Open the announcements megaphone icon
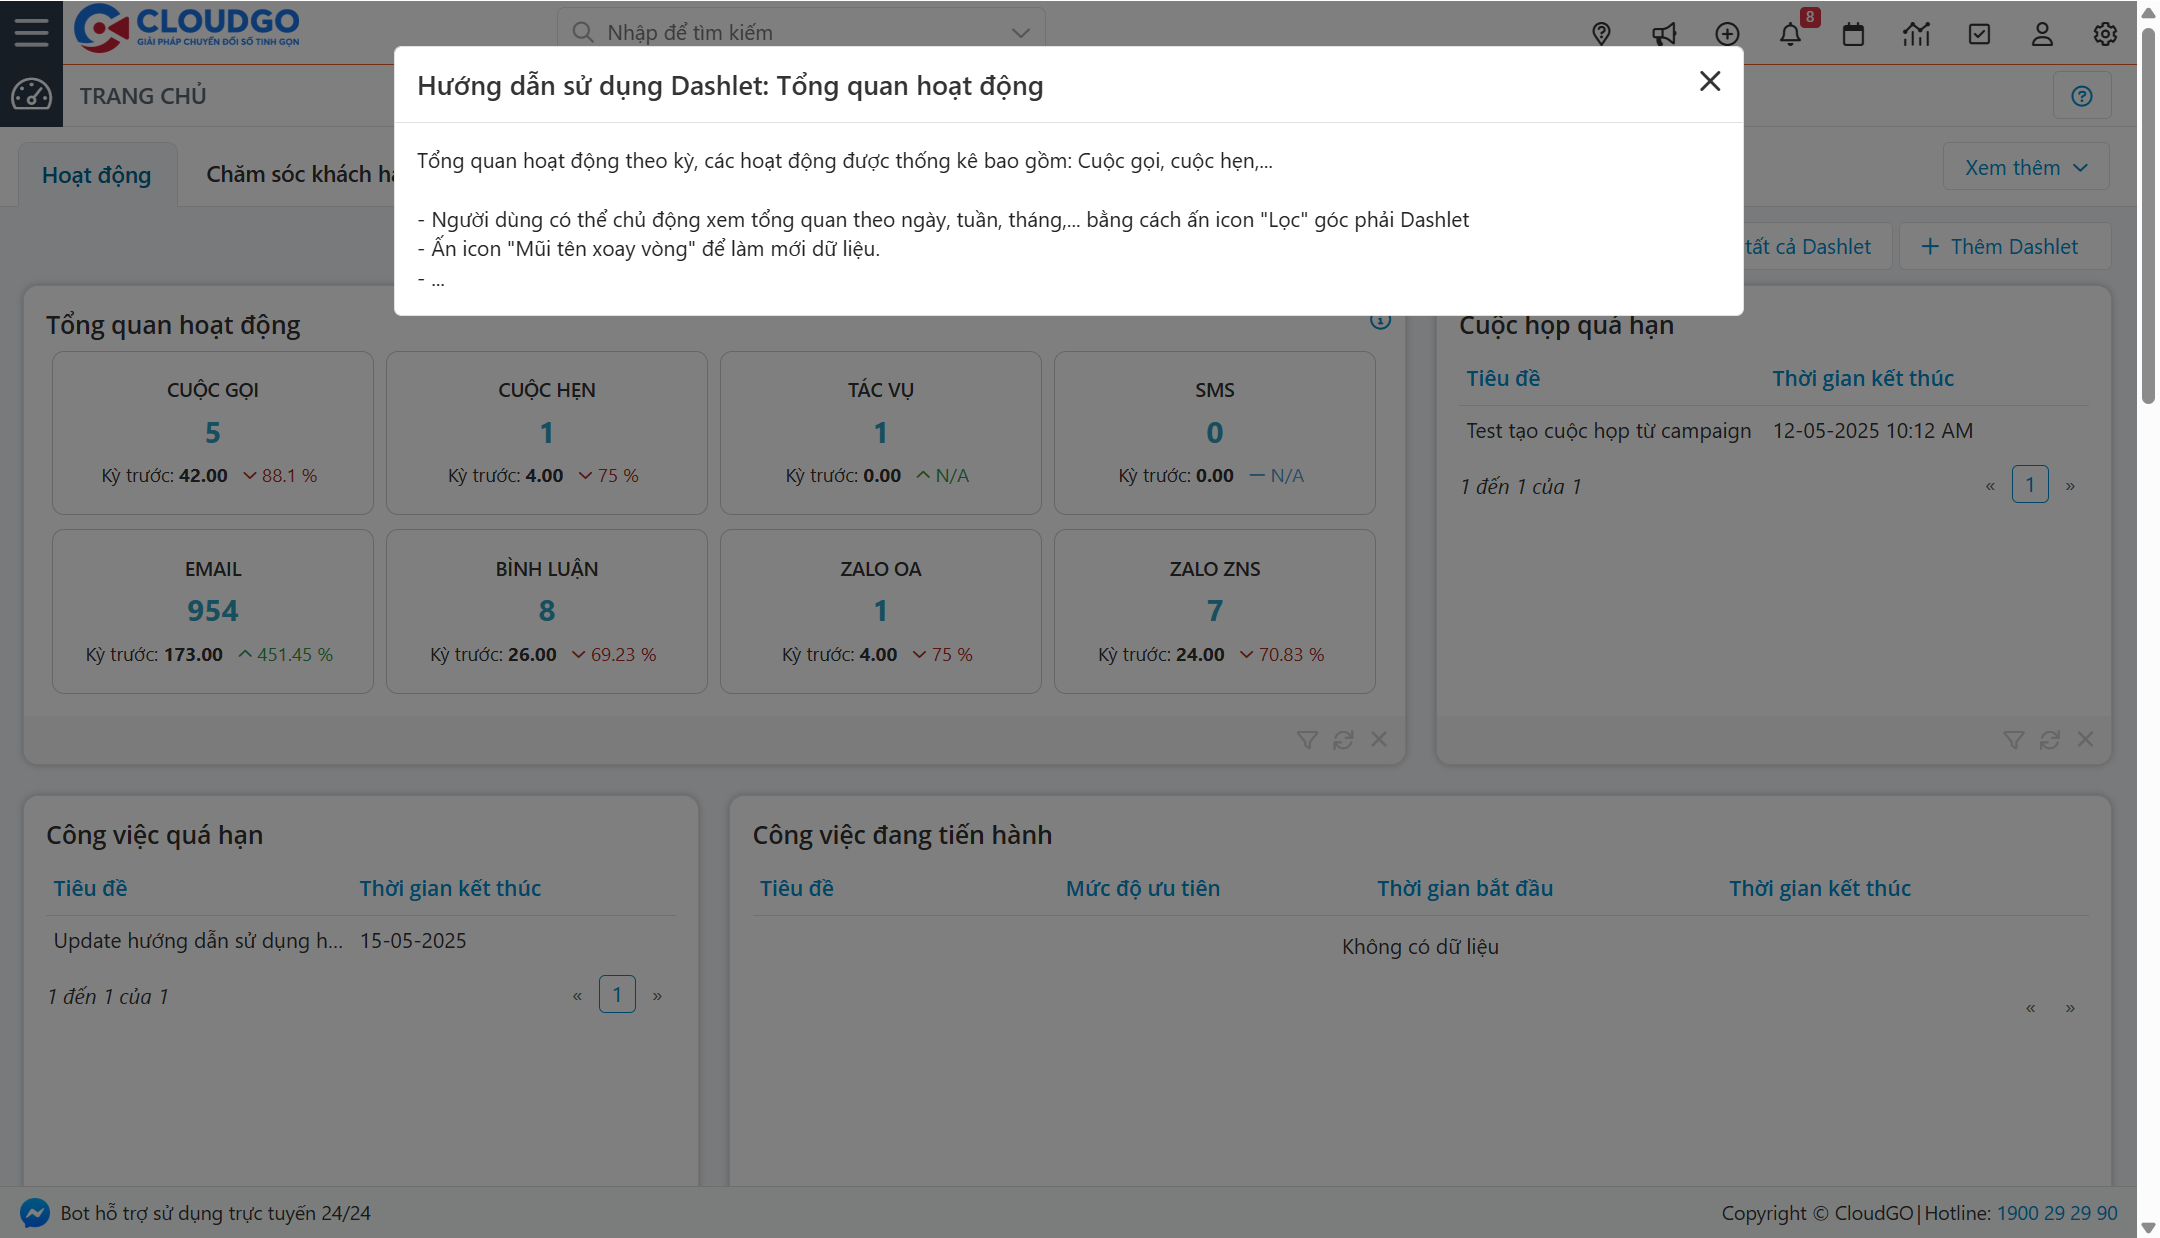Image resolution: width=2160 pixels, height=1238 pixels. pos(1664,33)
